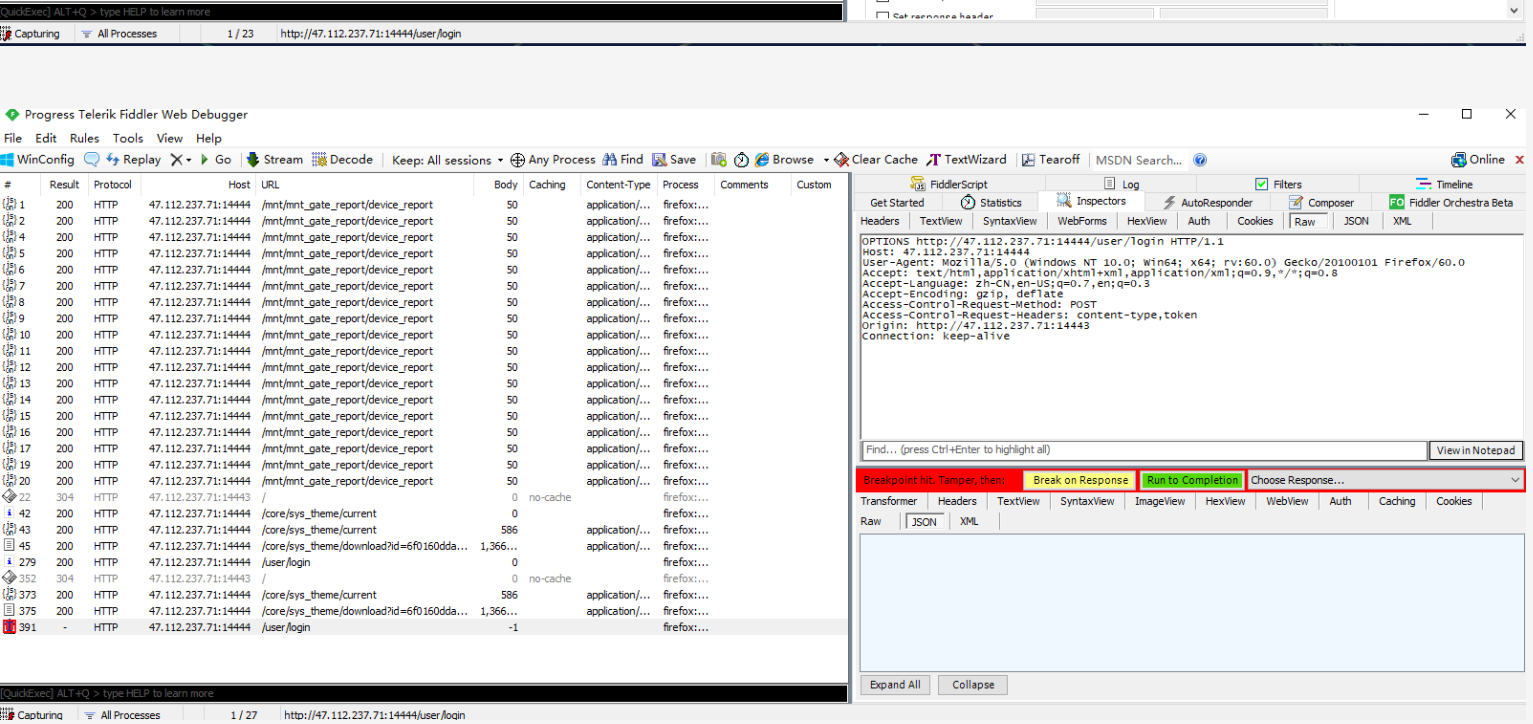Open the Choose Response dropdown

pyautogui.click(x=1385, y=480)
